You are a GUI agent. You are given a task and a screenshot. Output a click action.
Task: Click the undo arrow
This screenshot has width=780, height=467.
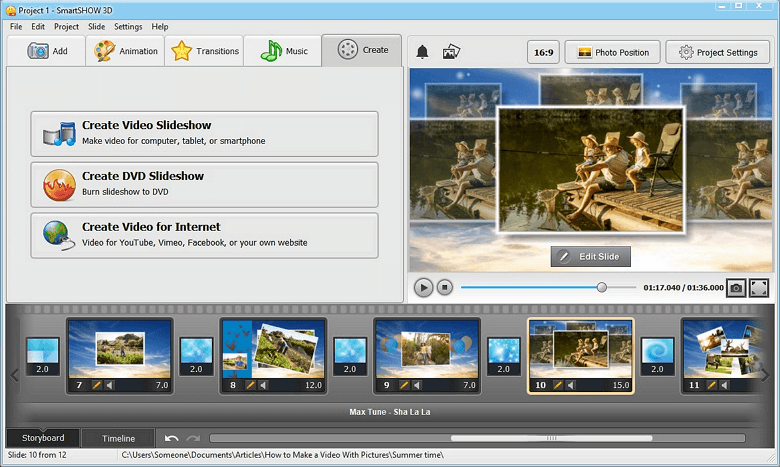171,438
